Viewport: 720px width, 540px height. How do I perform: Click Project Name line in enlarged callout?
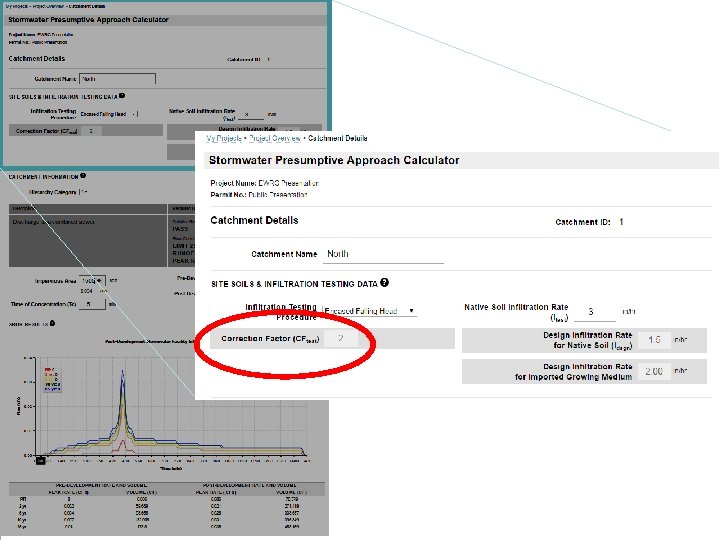(264, 183)
